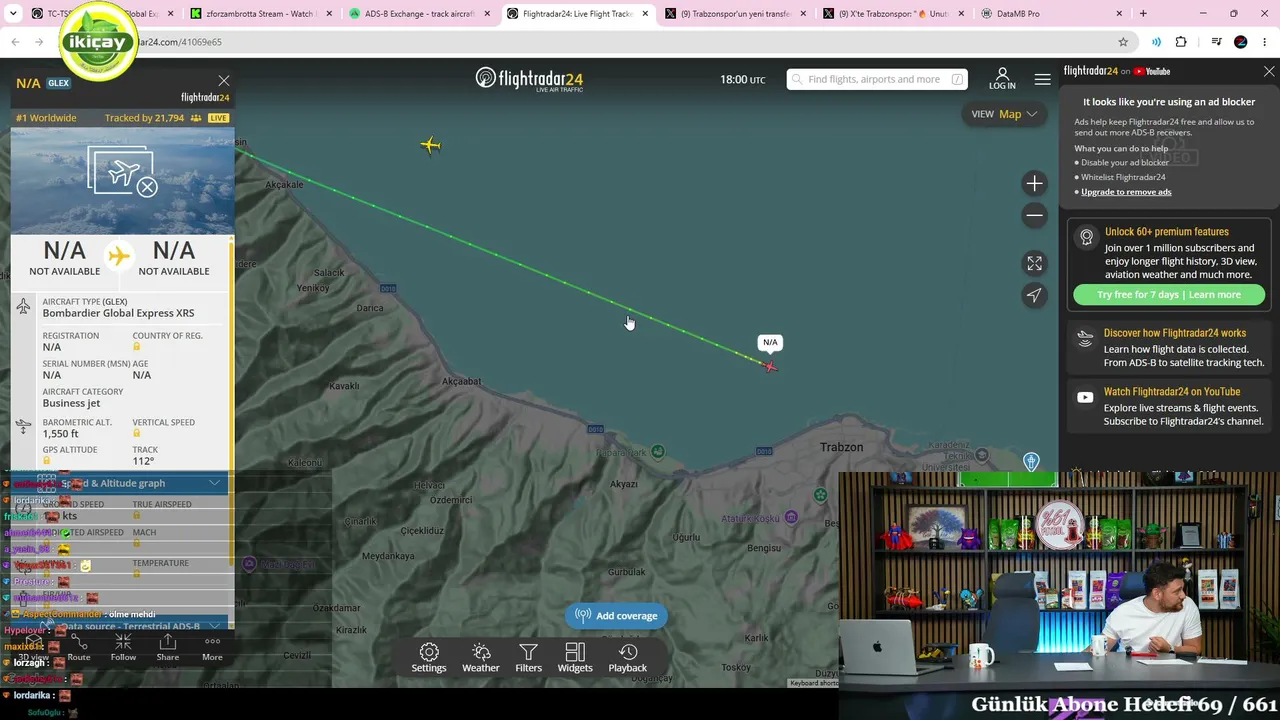Click the GLEX aircraft type badge

(59, 83)
